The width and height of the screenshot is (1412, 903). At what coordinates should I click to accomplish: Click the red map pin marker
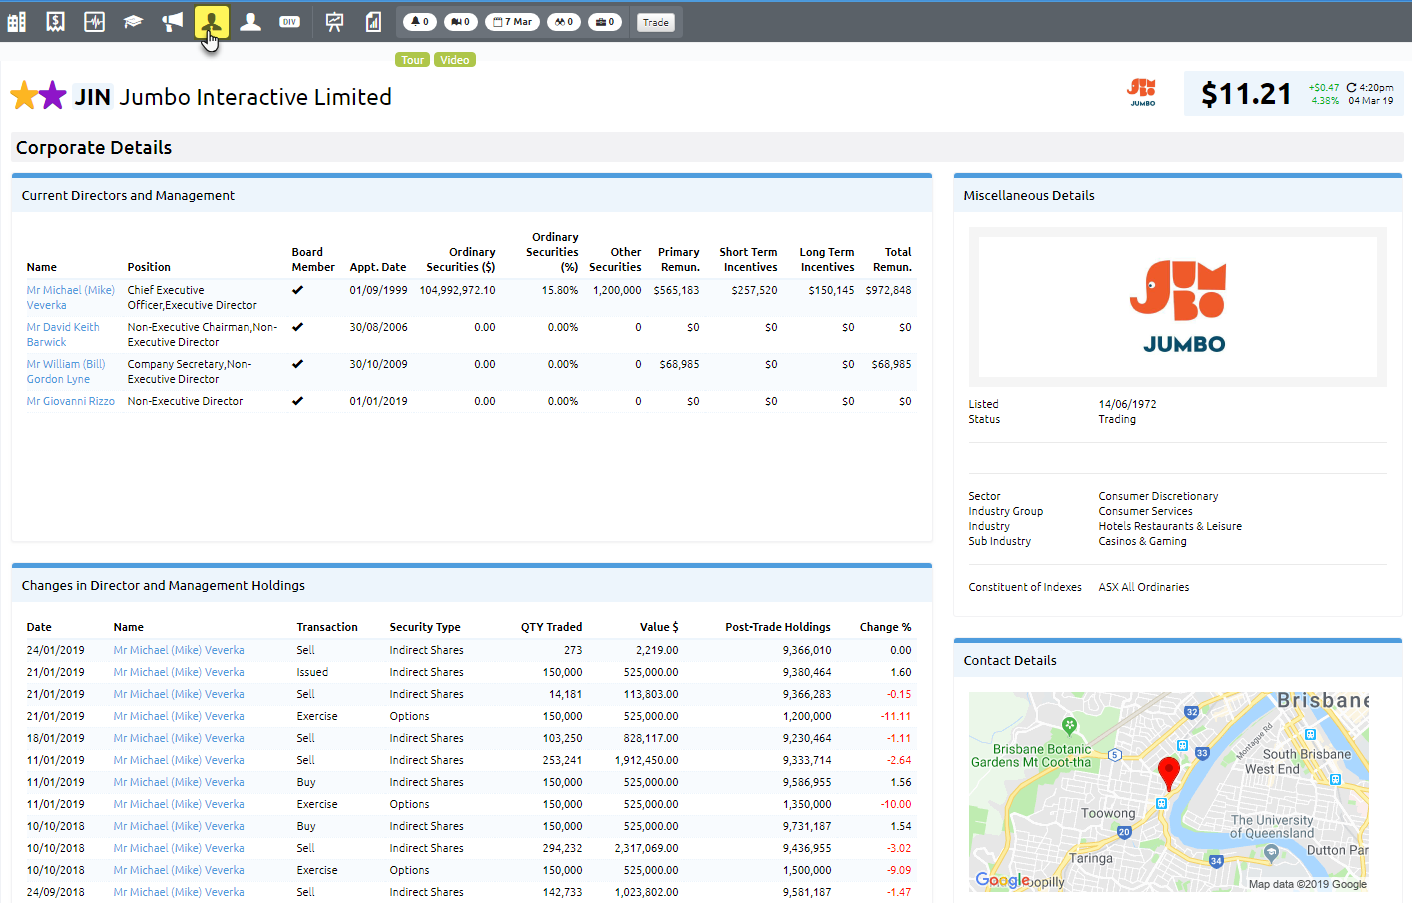pyautogui.click(x=1168, y=773)
